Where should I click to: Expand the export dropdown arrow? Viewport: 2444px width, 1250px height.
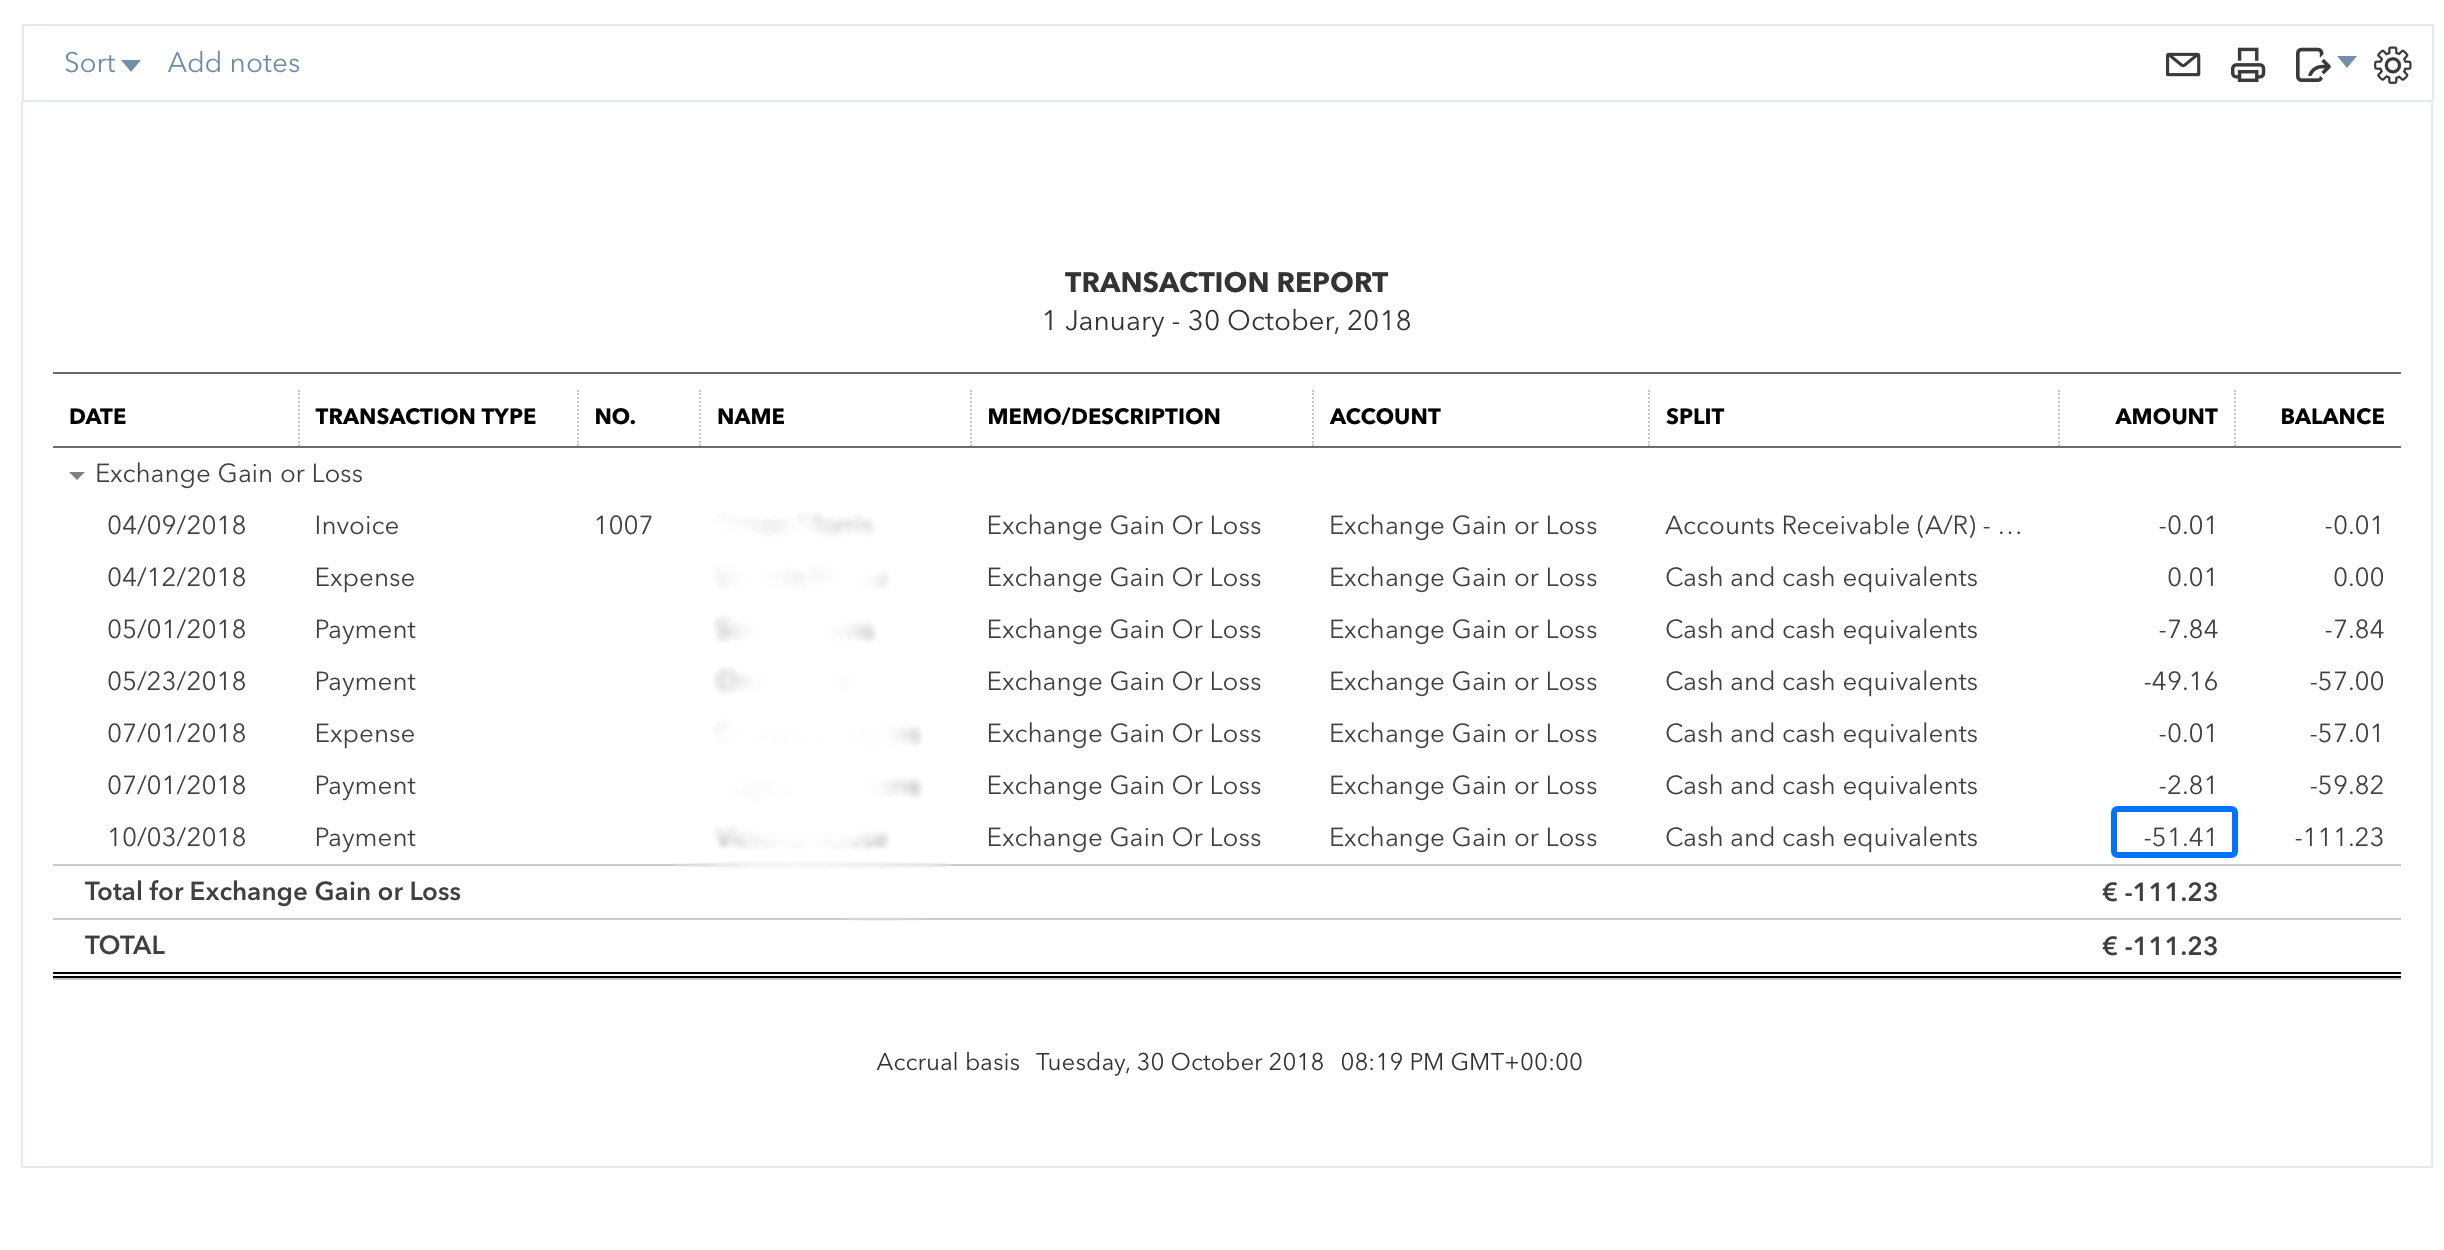(x=2347, y=62)
